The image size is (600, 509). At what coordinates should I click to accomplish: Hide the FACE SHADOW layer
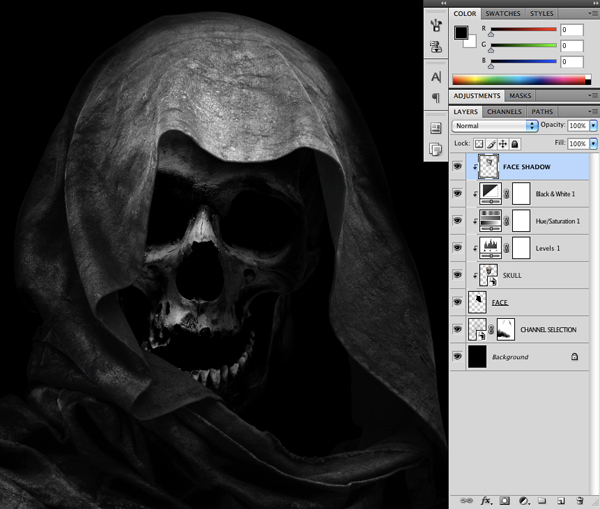[x=459, y=166]
